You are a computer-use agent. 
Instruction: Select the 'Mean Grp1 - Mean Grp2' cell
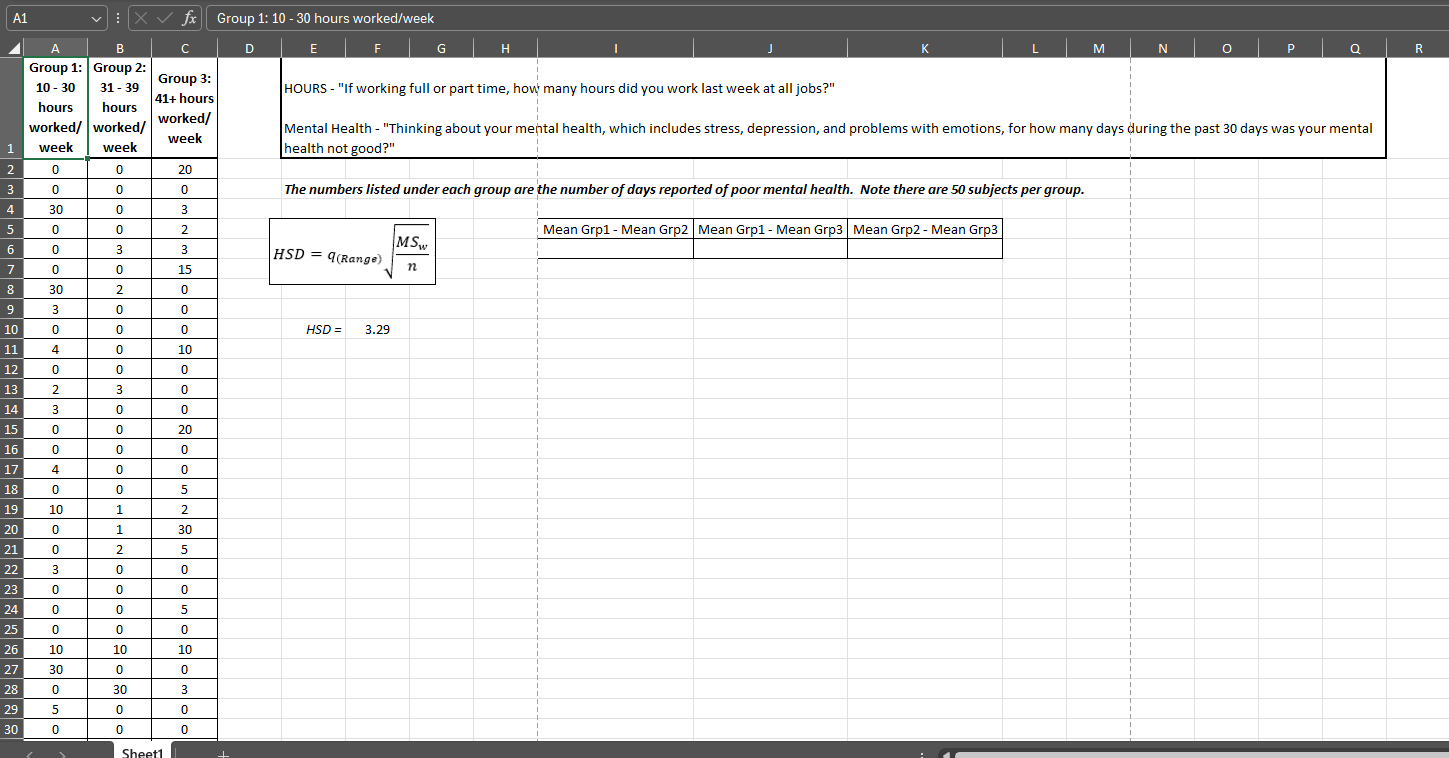coord(615,229)
